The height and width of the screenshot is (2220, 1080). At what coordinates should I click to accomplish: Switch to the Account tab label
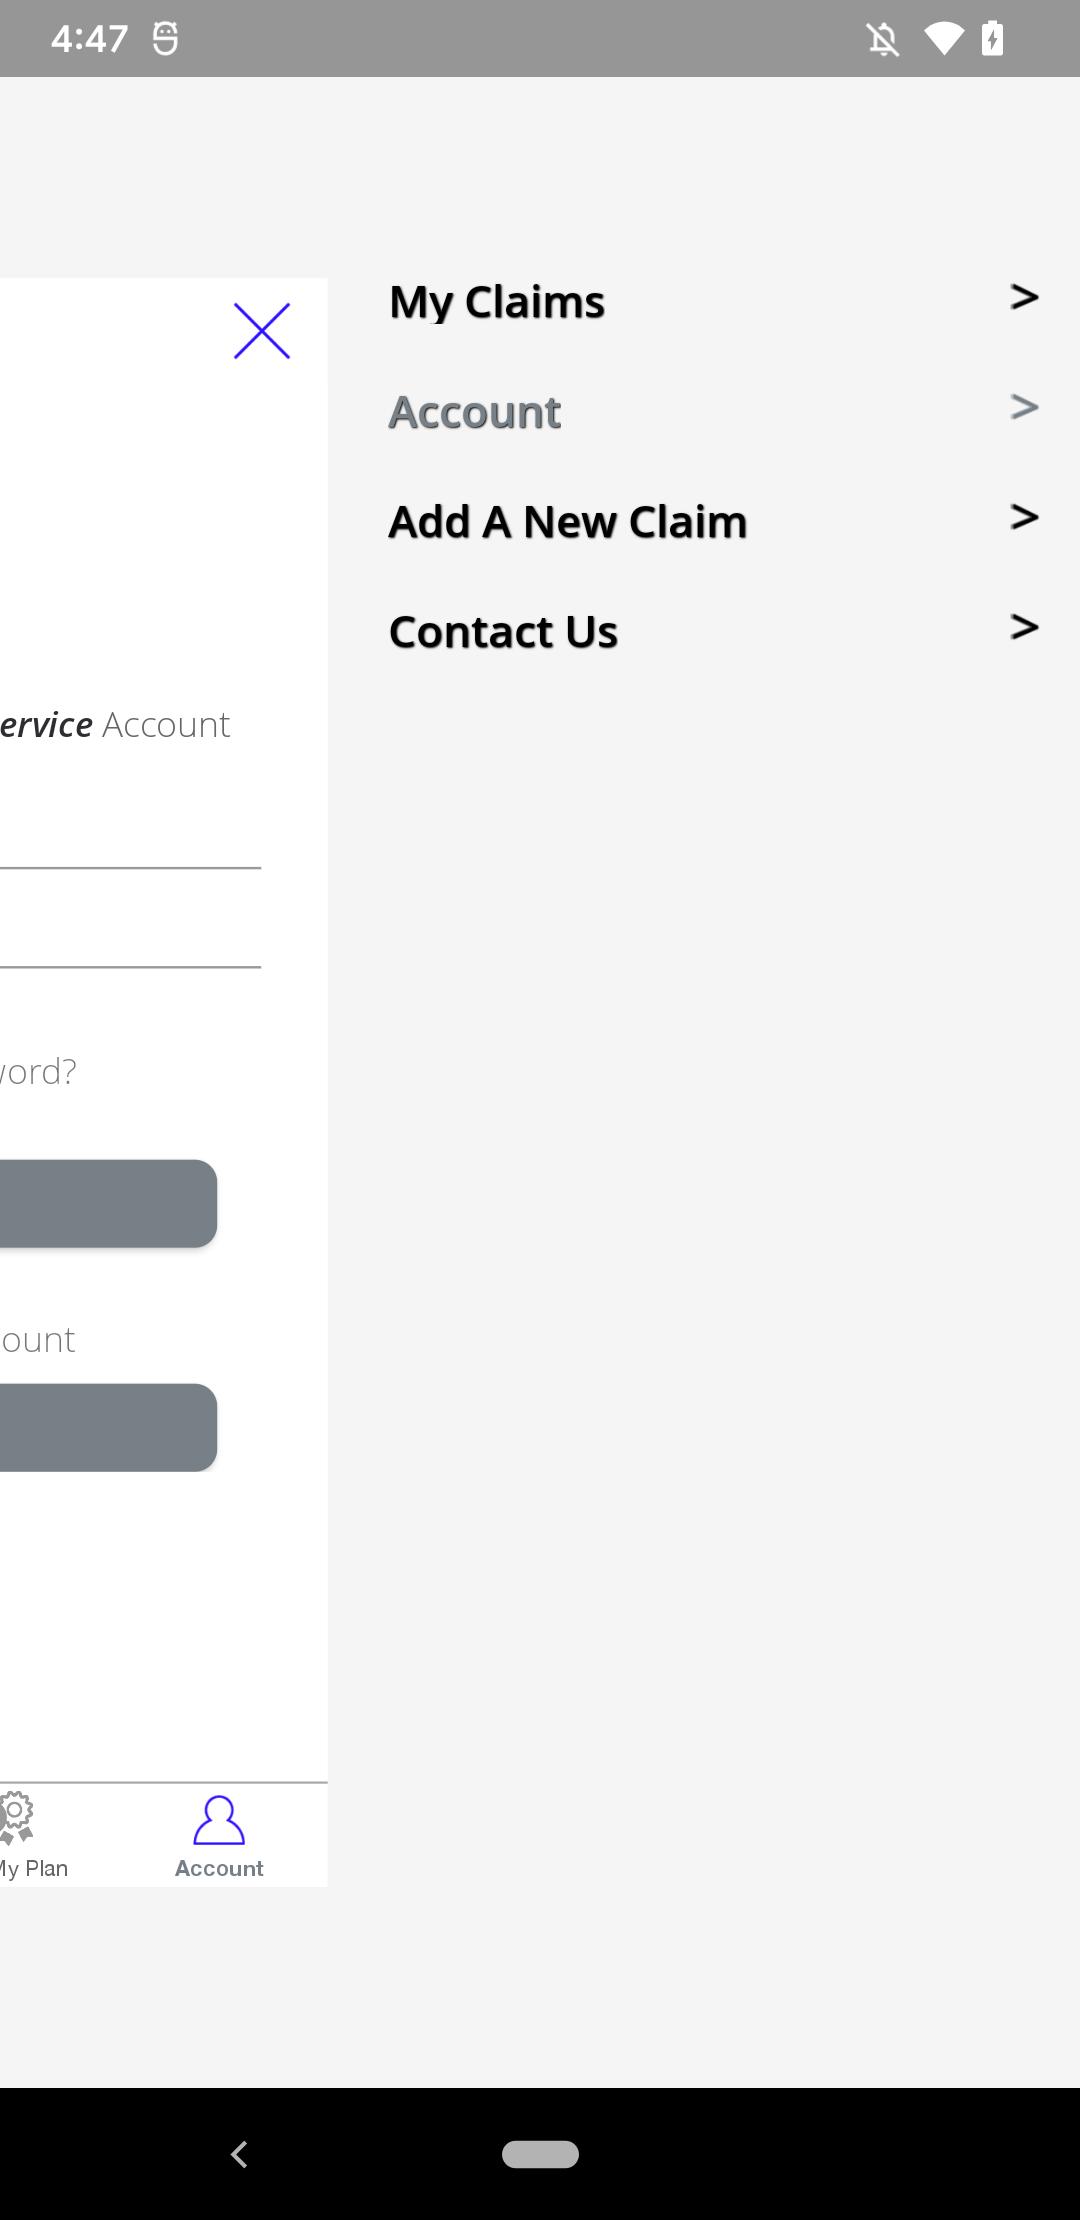point(219,1868)
